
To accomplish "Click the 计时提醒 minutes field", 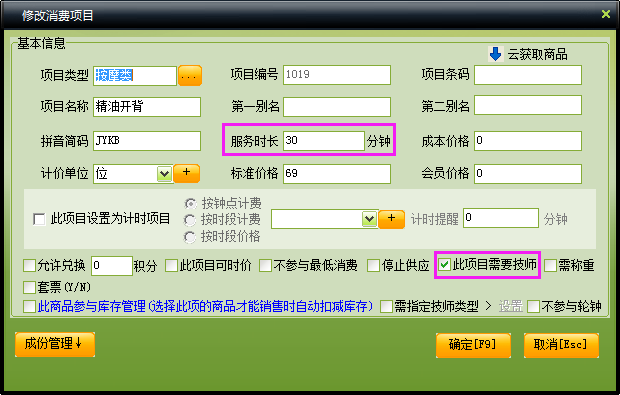I will click(x=501, y=218).
